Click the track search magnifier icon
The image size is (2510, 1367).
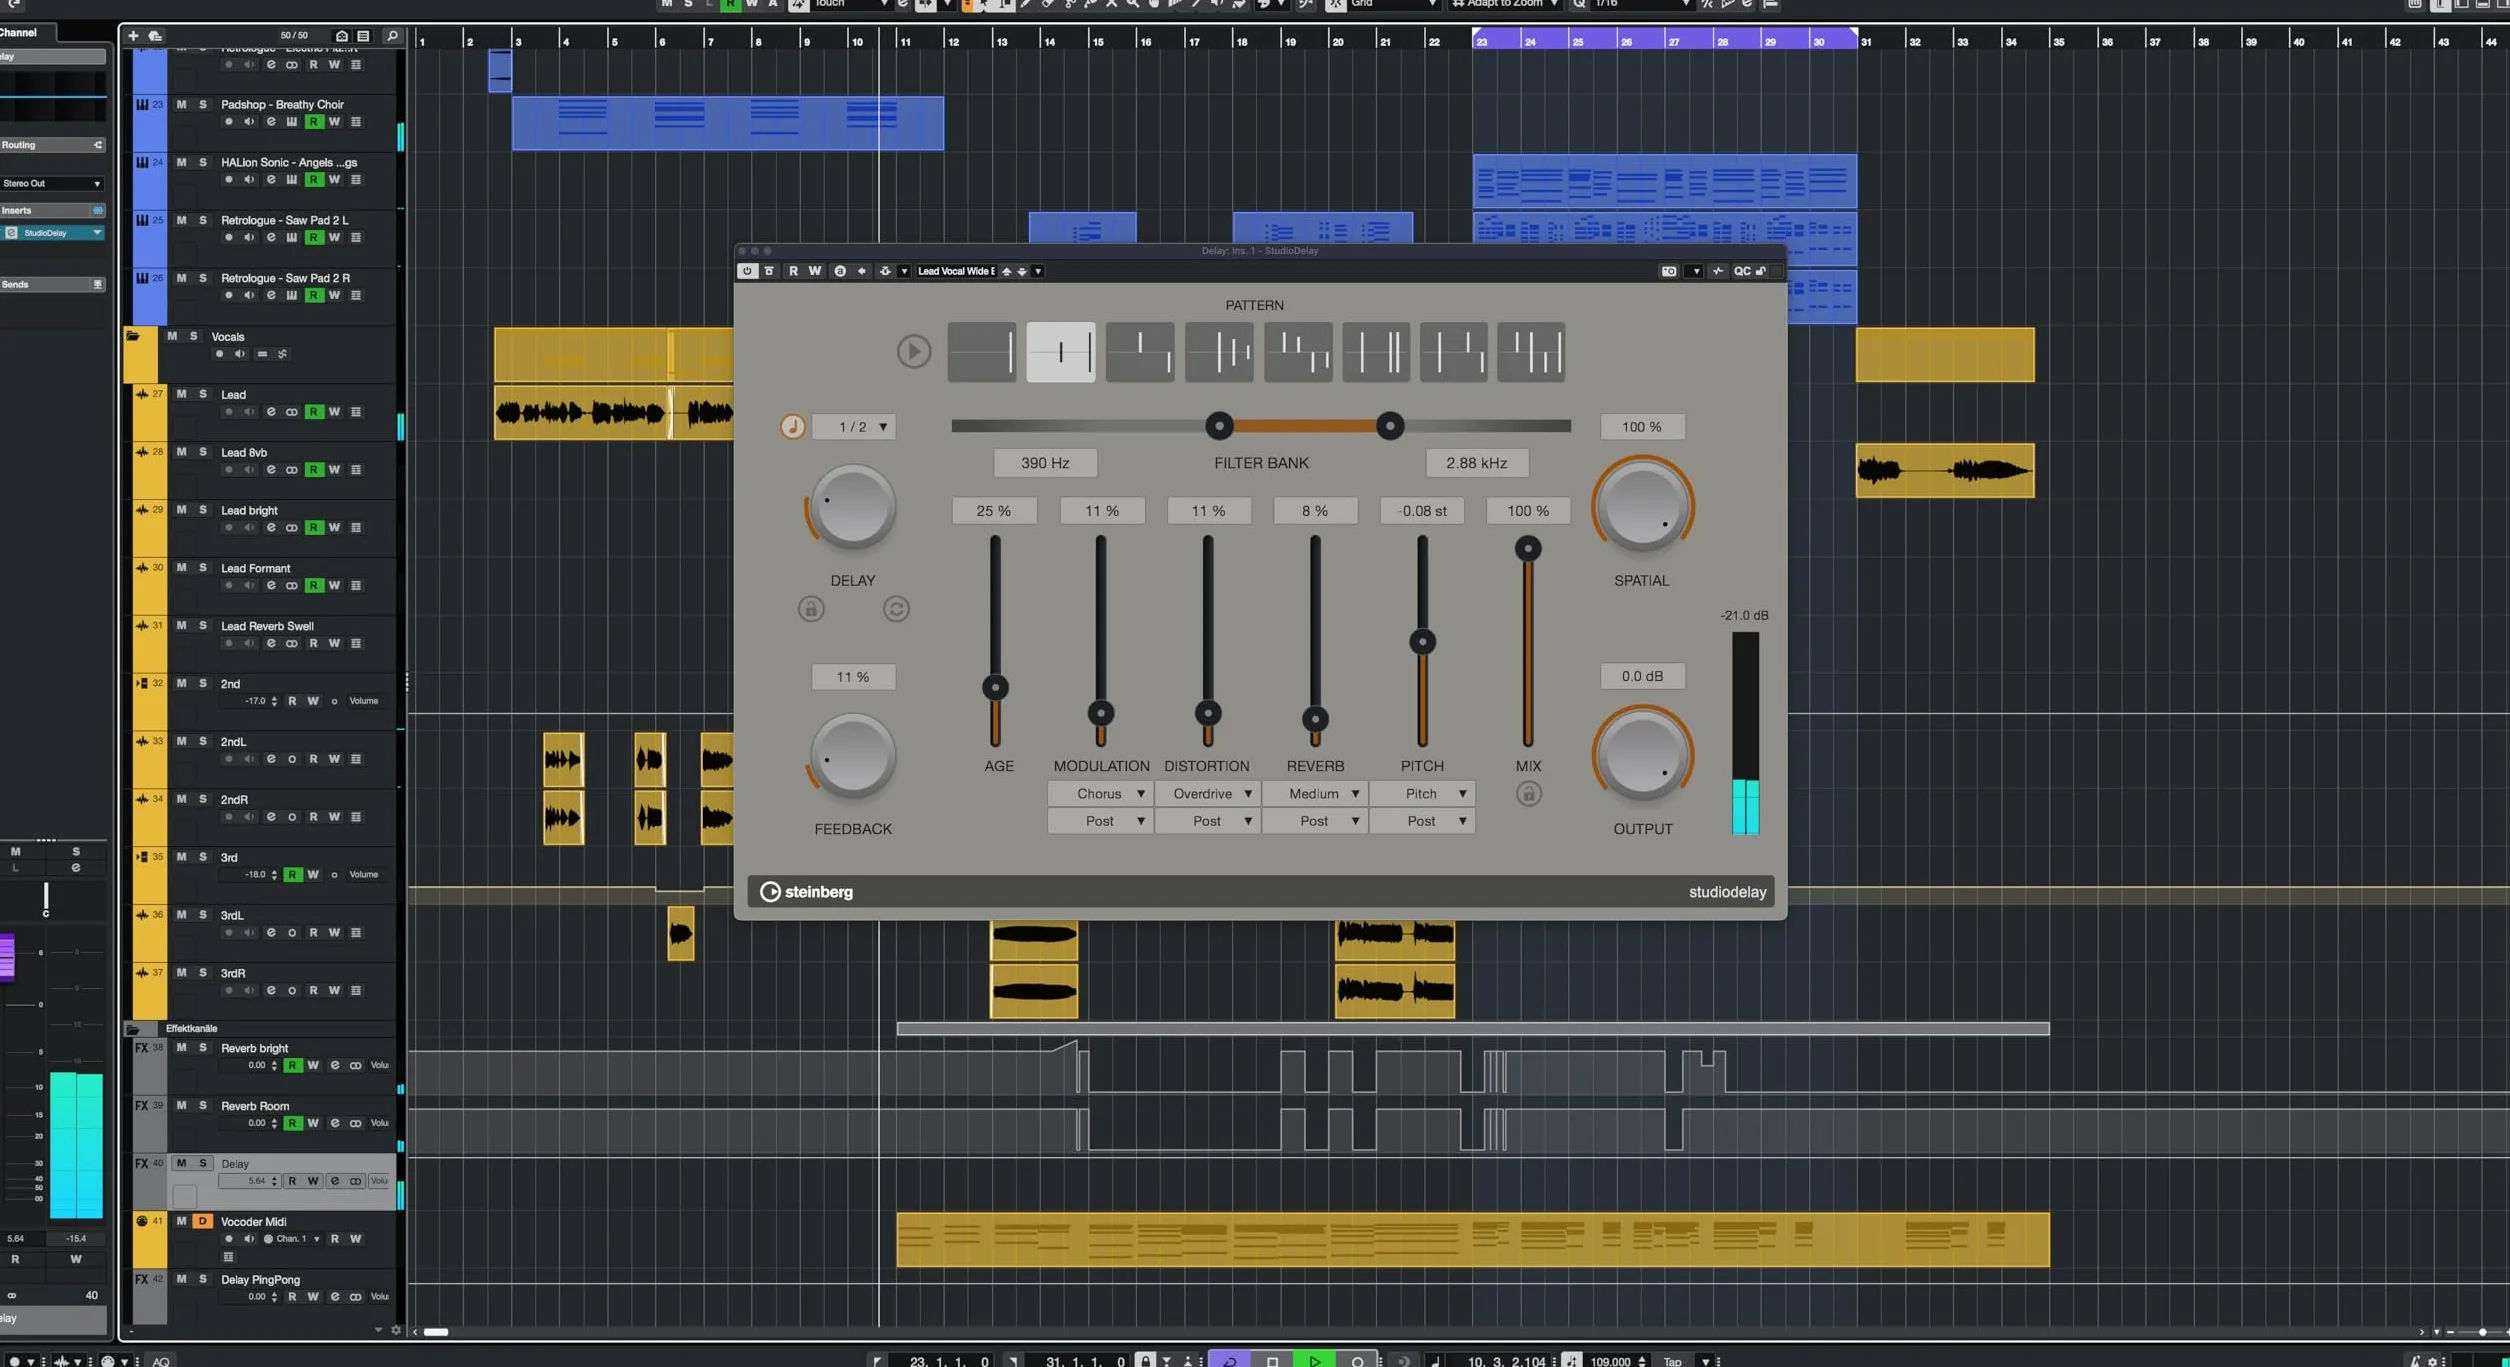pyautogui.click(x=392, y=36)
